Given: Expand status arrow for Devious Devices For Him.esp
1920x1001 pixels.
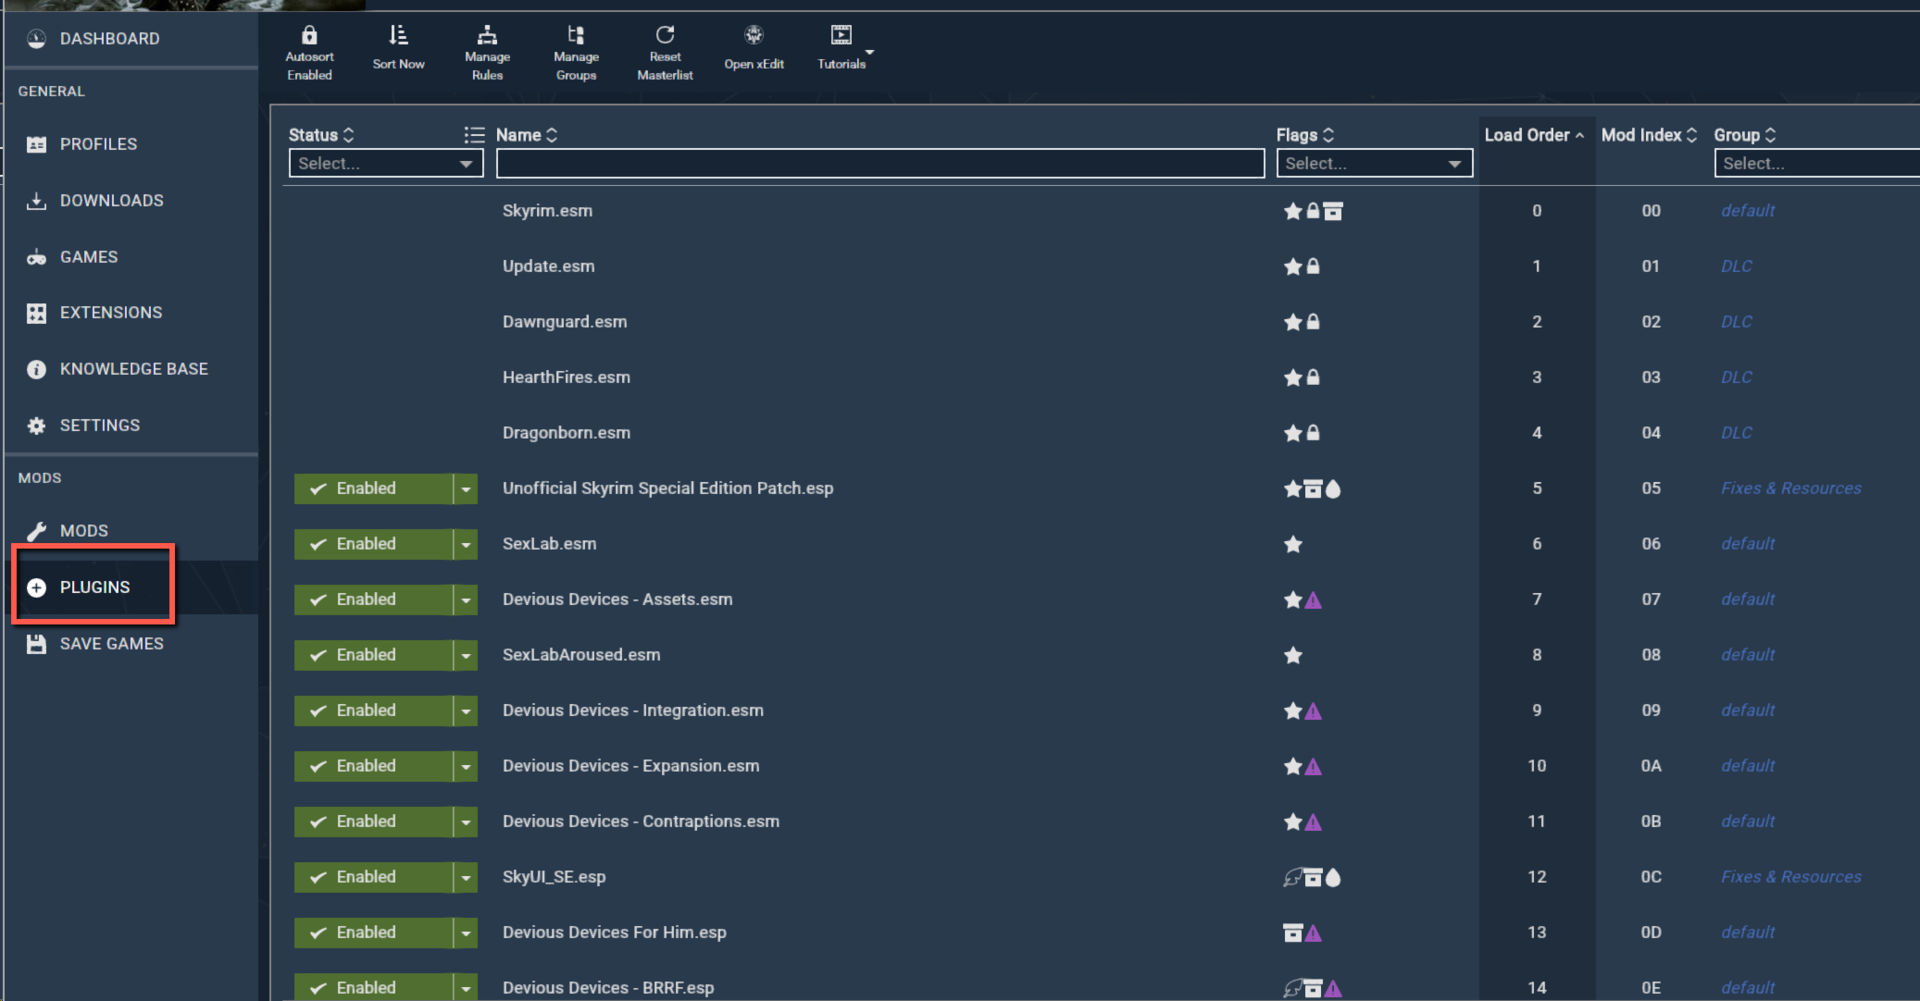Looking at the screenshot, I should click(x=466, y=933).
